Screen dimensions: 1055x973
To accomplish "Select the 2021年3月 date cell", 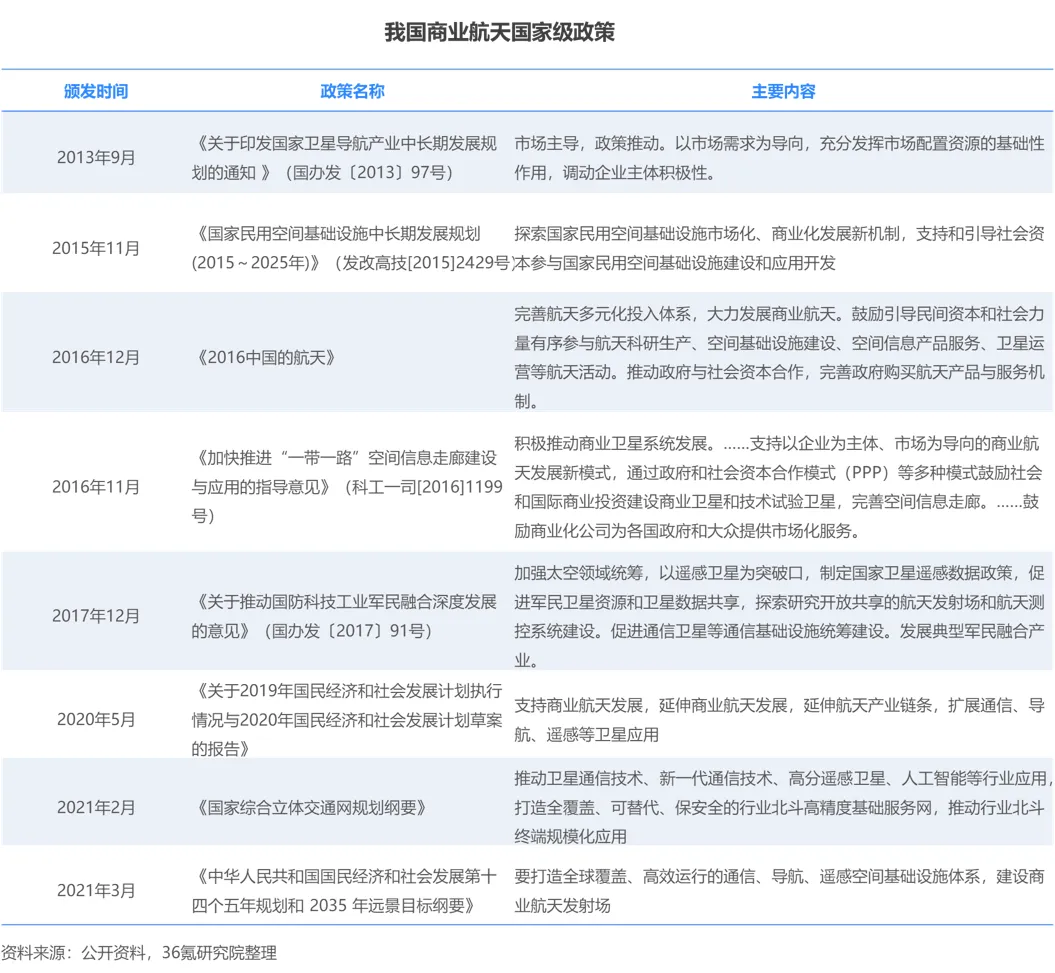I will [96, 891].
